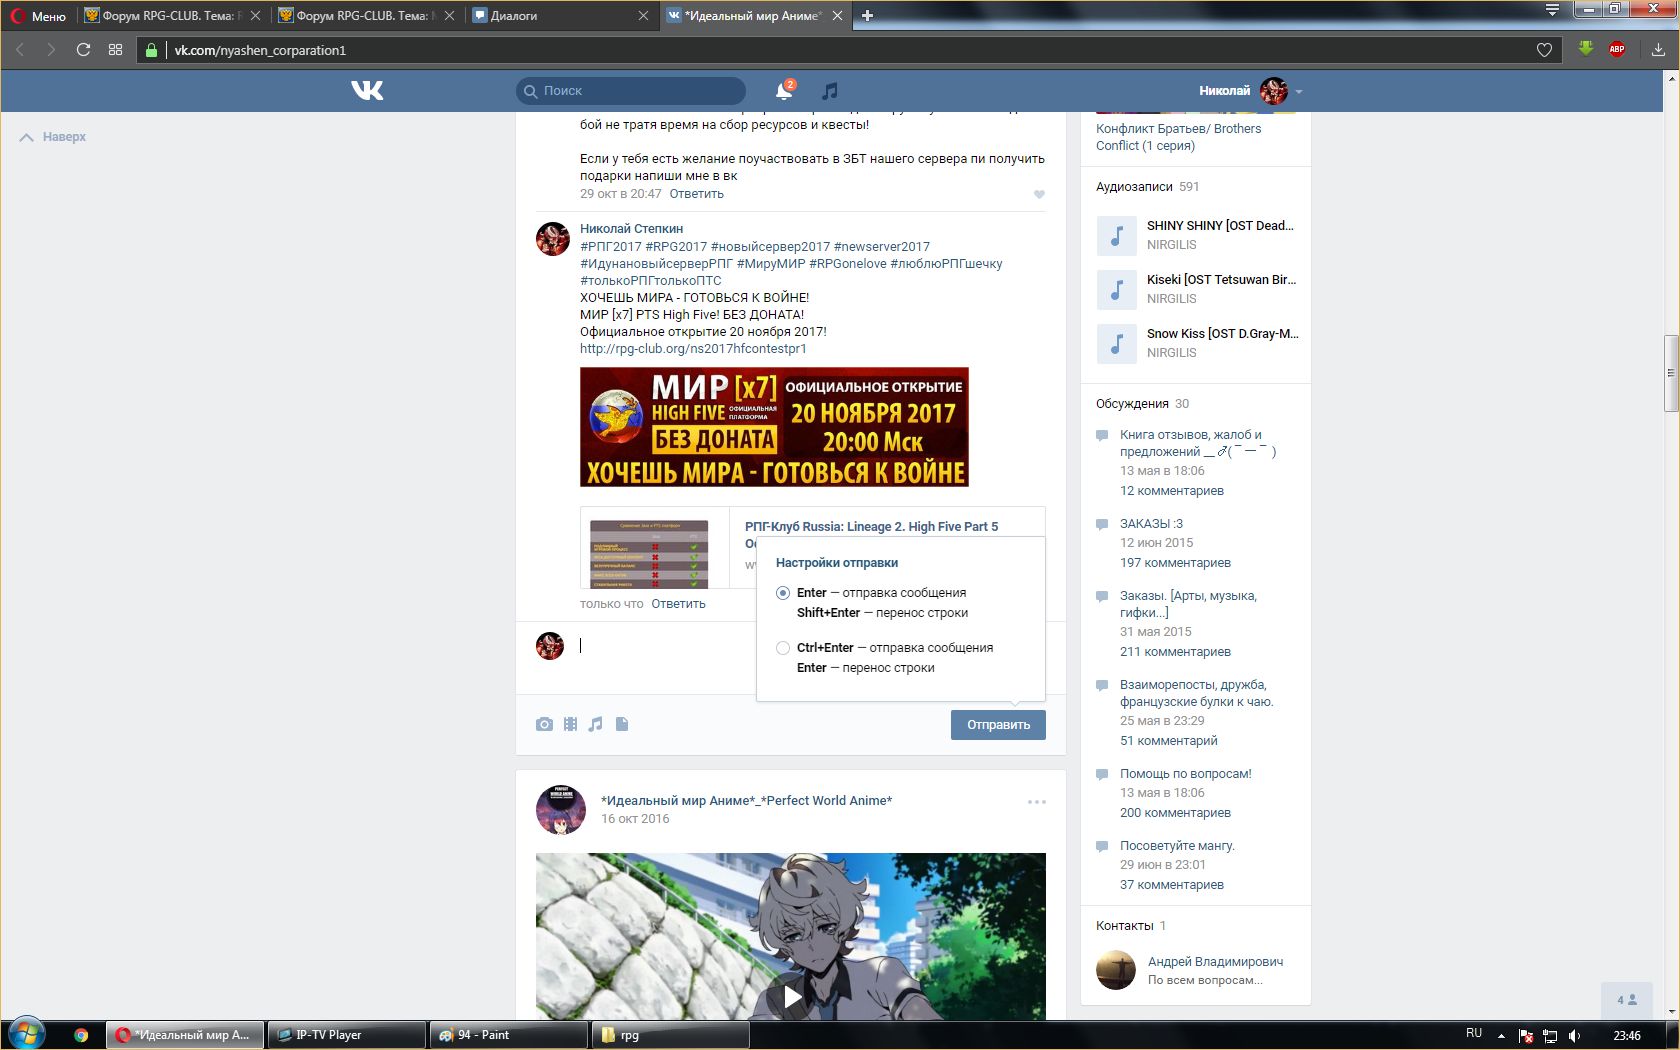Play the SHINY SHINY audio track
The image size is (1680, 1050).
point(1117,235)
